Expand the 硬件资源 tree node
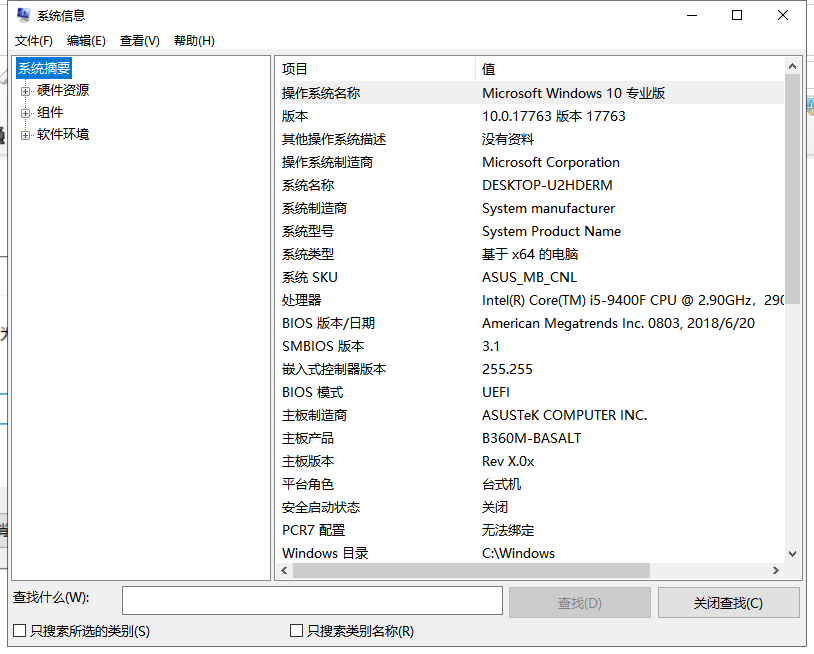Viewport: 814px width, 654px height. [23, 90]
